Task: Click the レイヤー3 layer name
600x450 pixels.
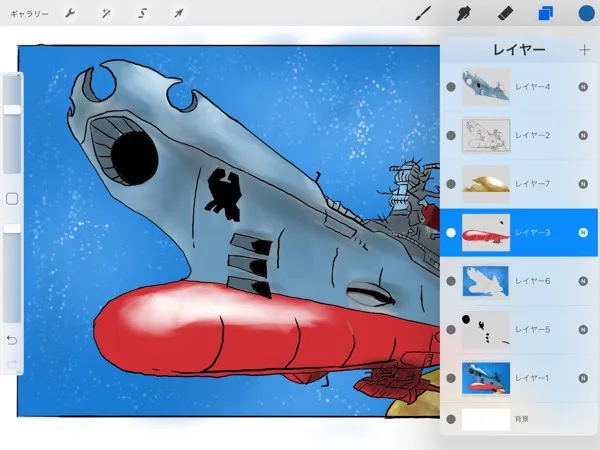Action: point(532,233)
